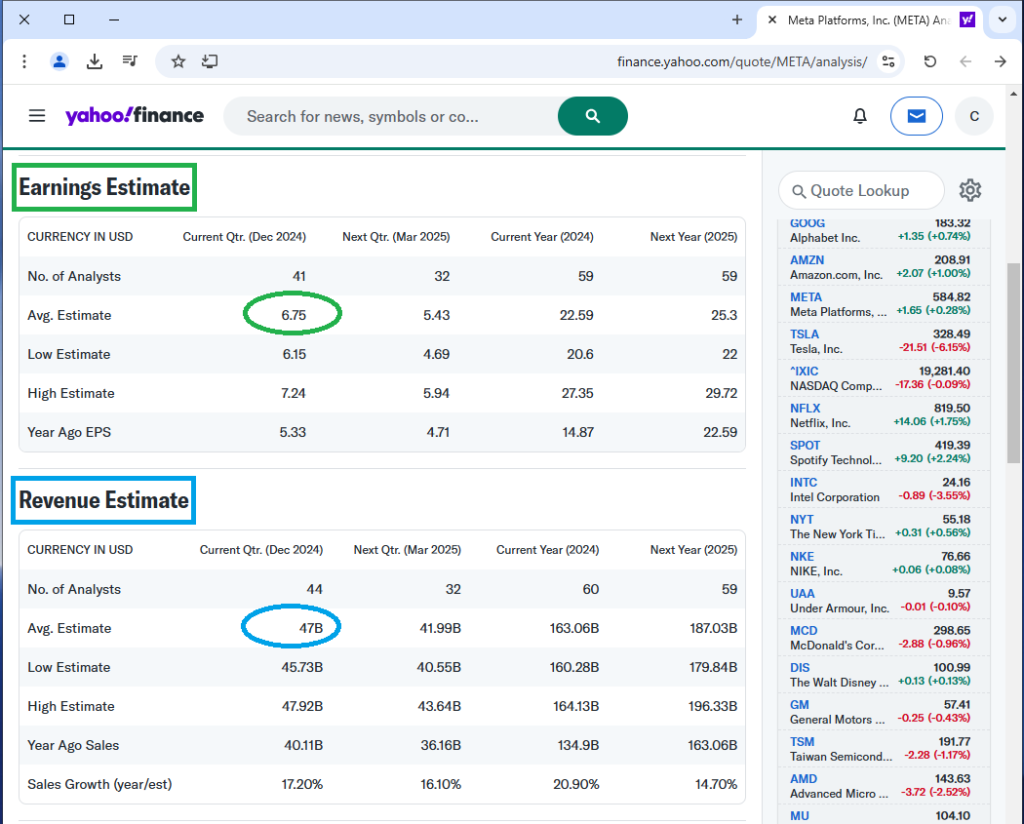Select revenue avg estimate 47B

coord(311,628)
